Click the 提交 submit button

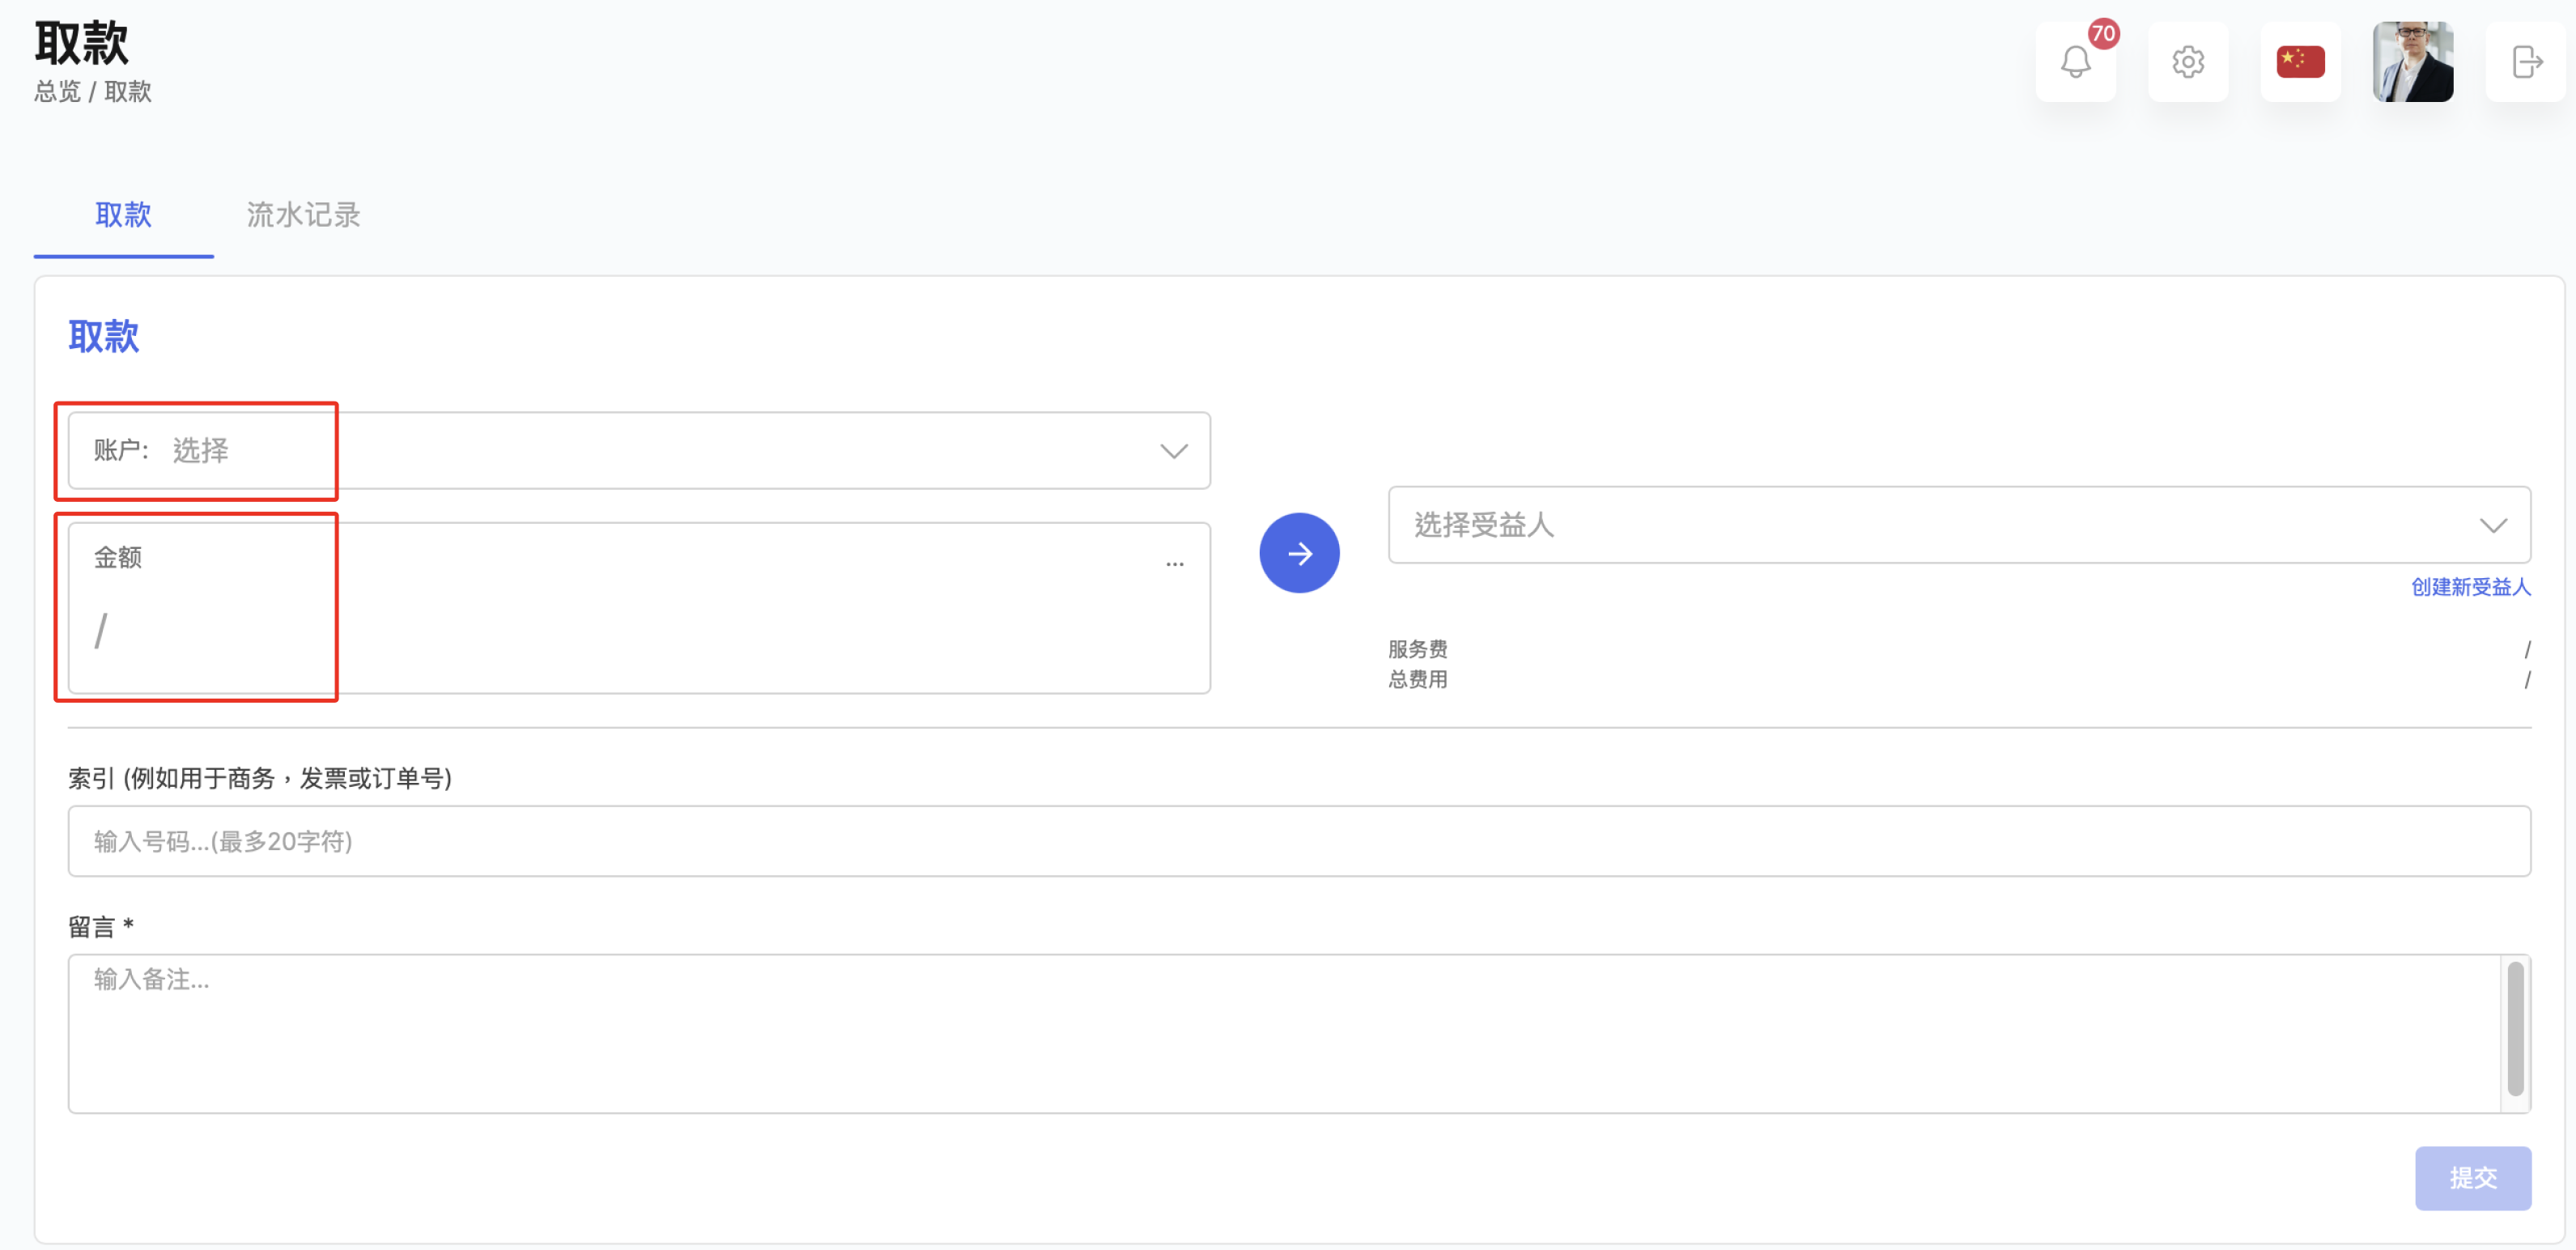pyautogui.click(x=2472, y=1178)
